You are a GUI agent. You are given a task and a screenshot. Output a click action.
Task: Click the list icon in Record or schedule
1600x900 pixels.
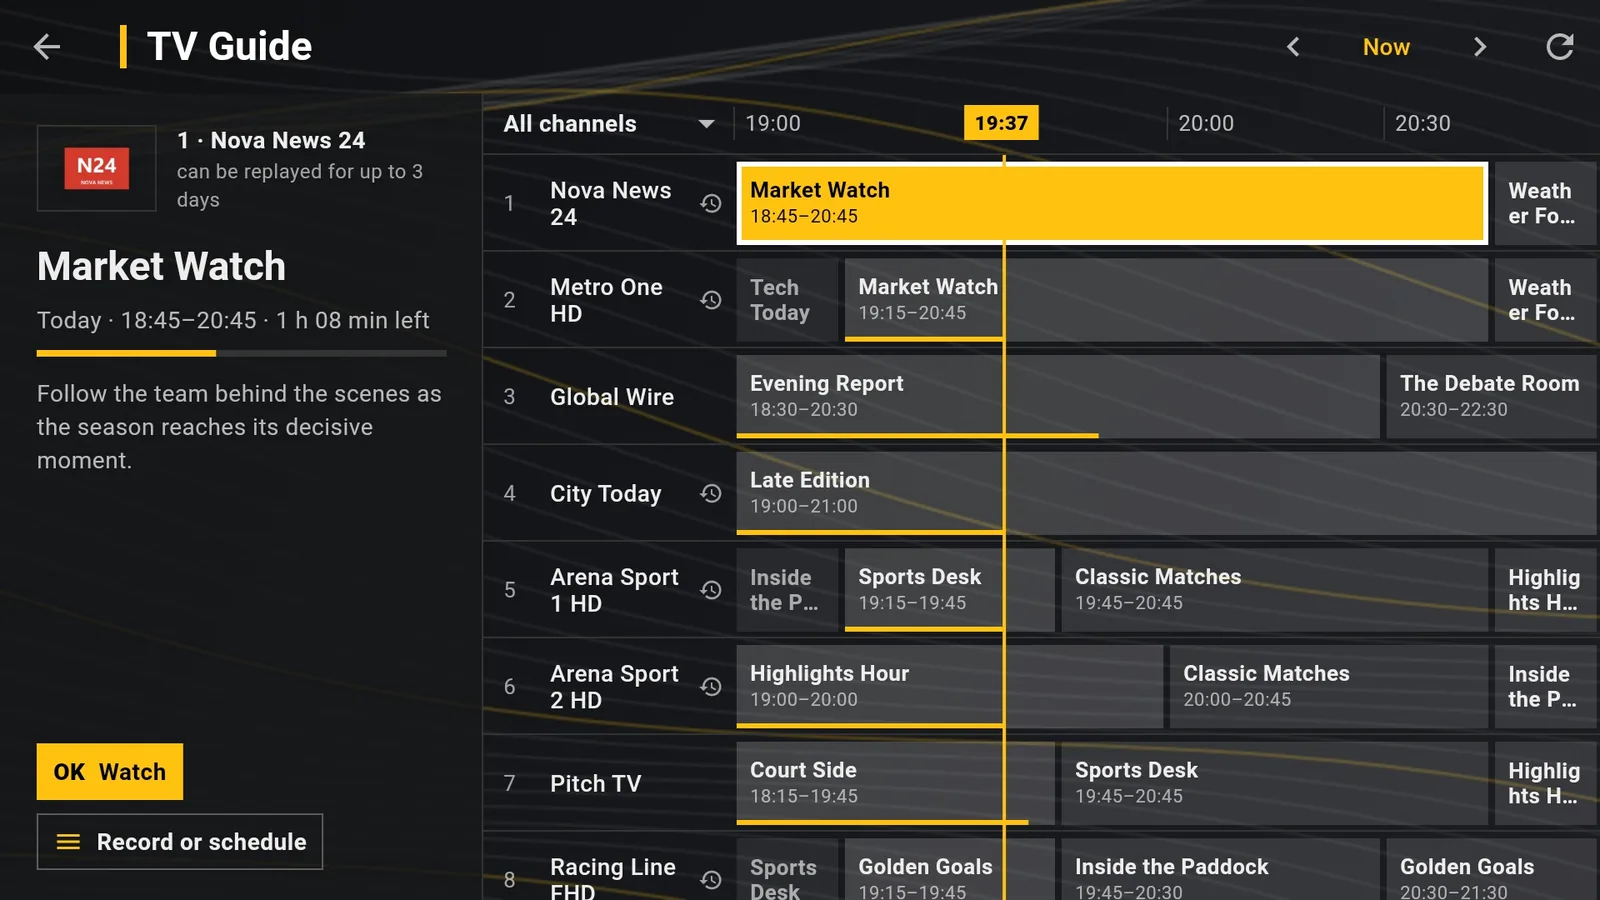68,842
